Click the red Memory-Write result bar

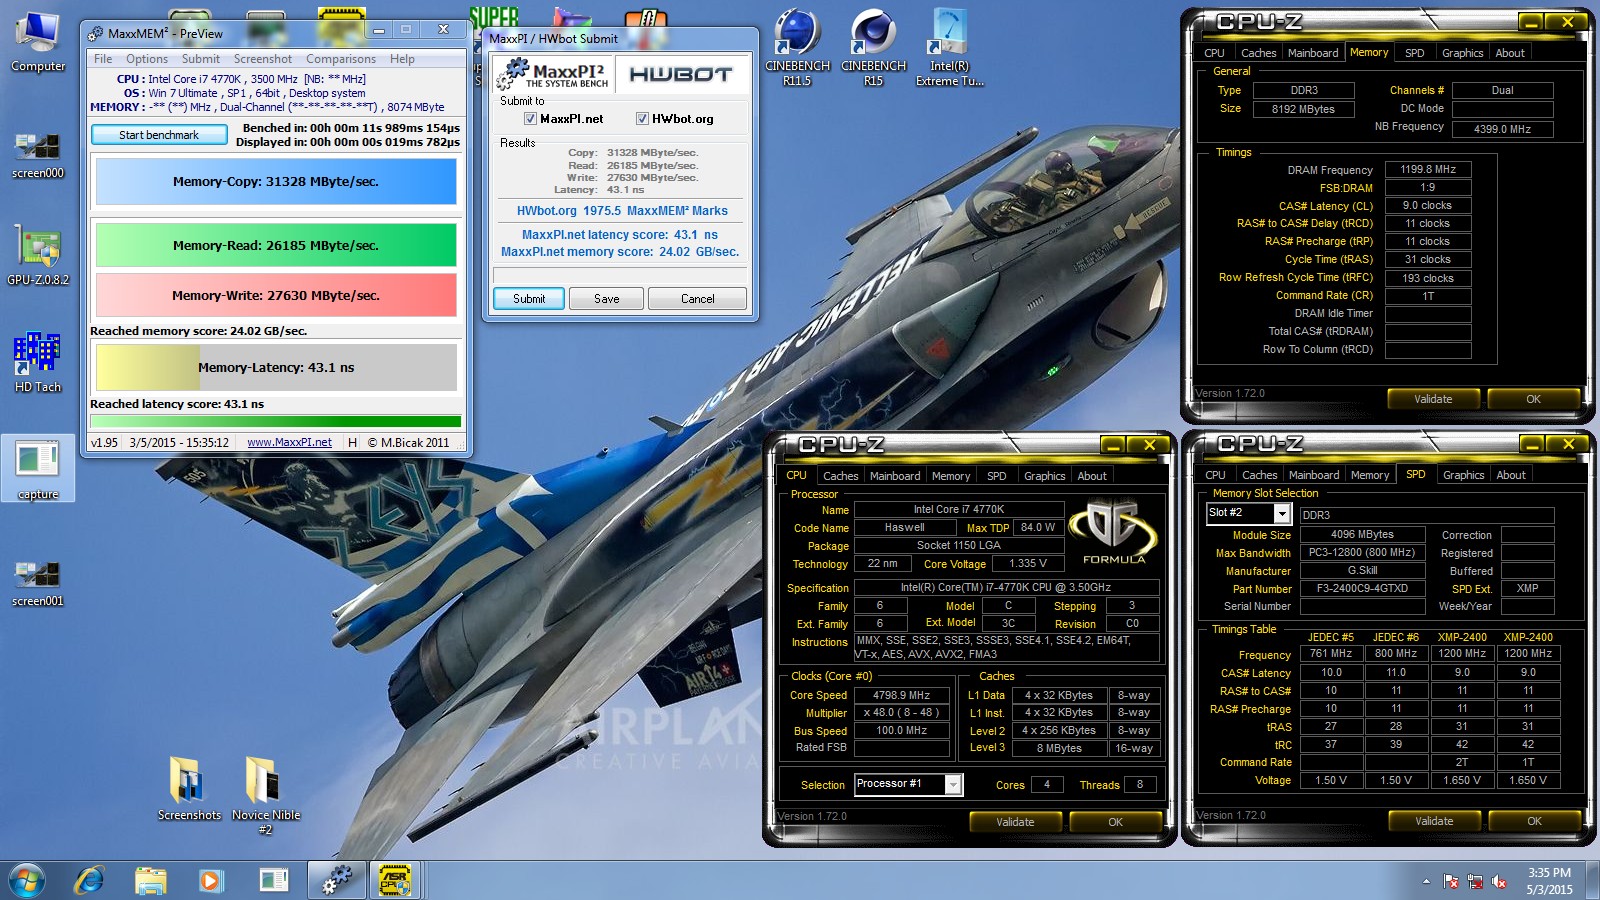tap(276, 295)
